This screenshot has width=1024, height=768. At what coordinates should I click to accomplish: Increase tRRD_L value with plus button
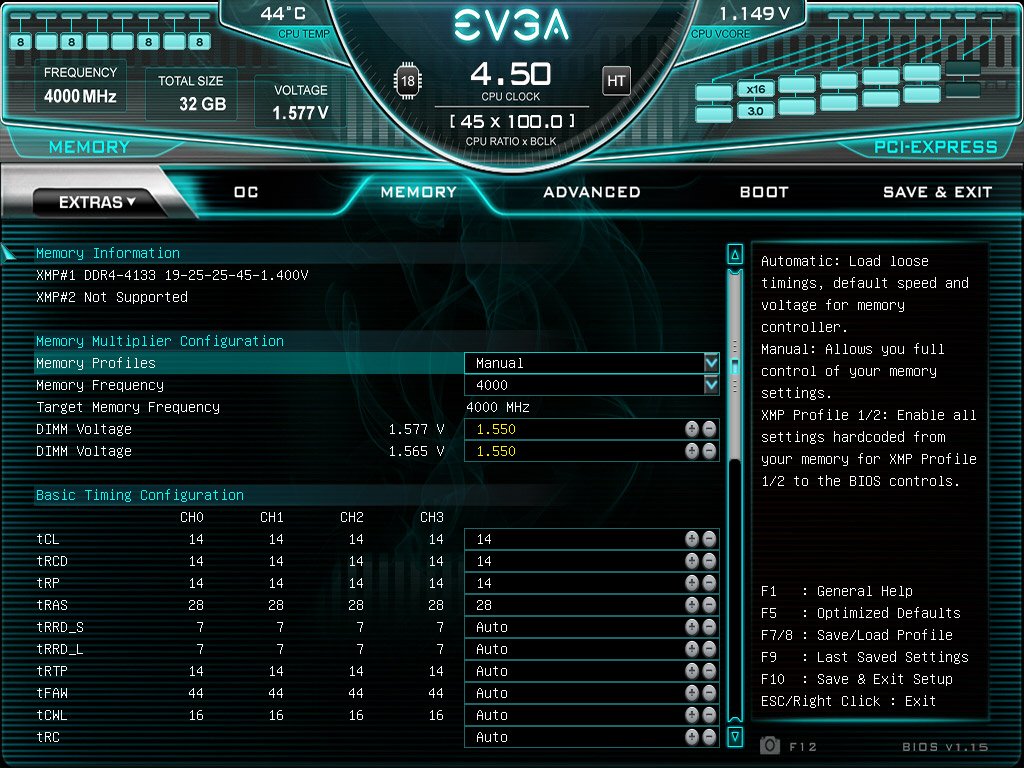pos(692,649)
